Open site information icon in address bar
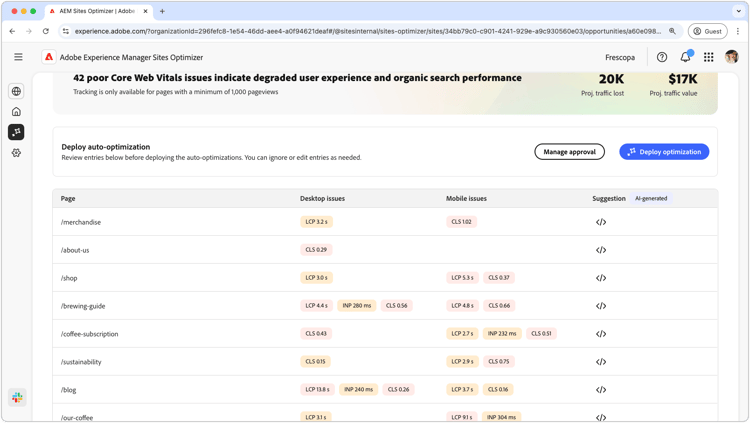The width and height of the screenshot is (750, 423). click(66, 31)
